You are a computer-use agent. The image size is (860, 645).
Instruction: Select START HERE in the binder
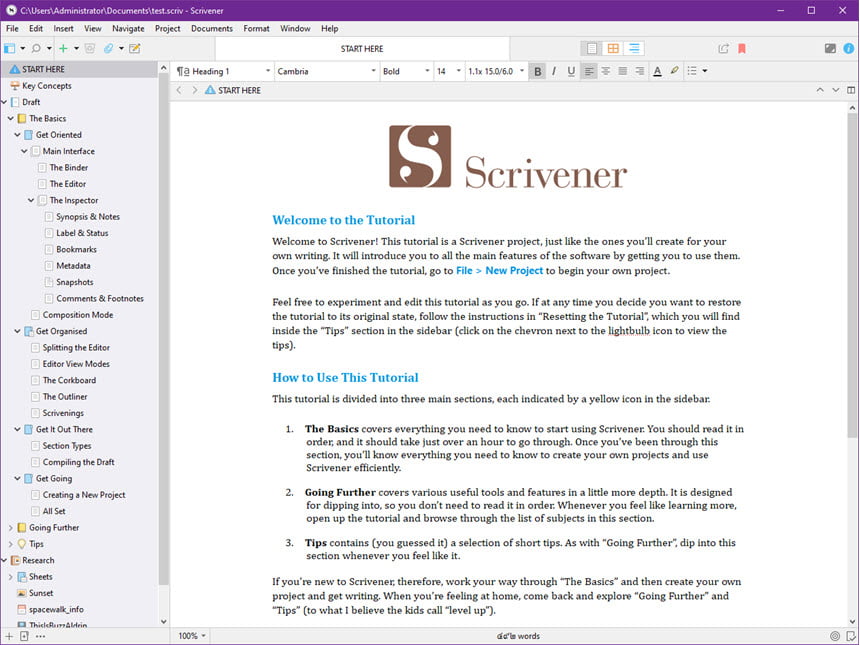[x=79, y=69]
